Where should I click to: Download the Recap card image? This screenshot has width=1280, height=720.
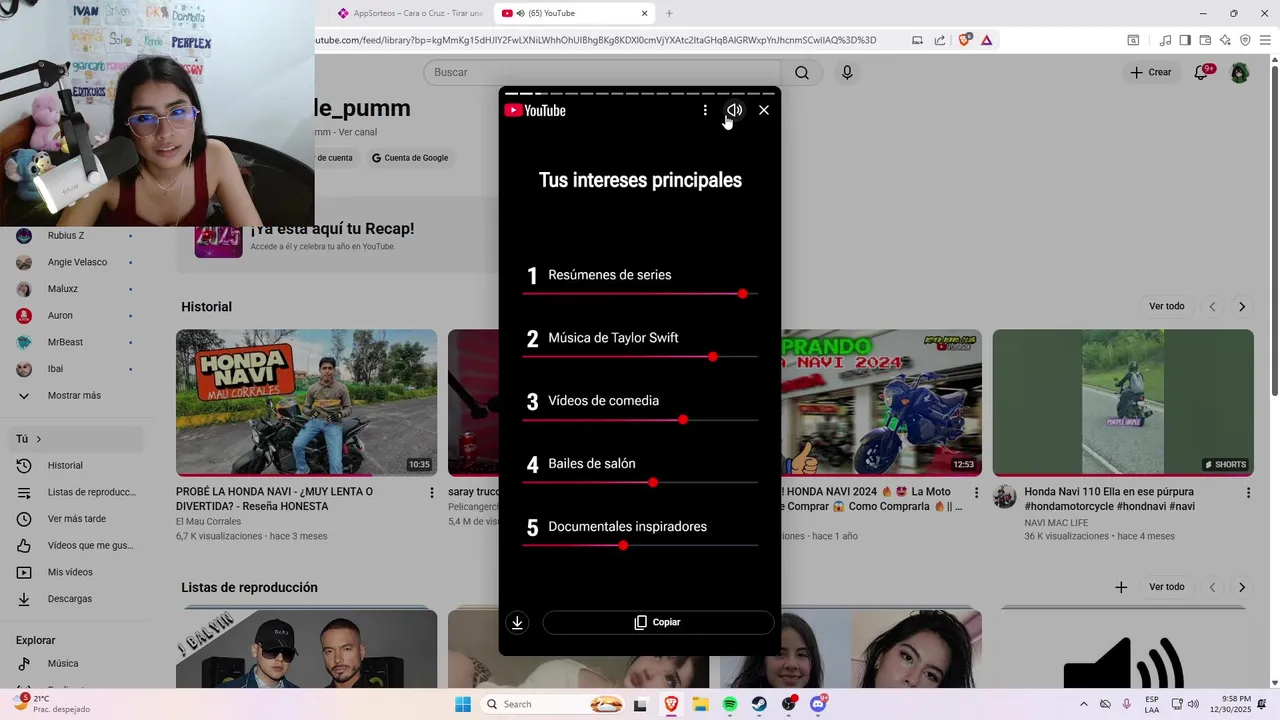(x=517, y=622)
